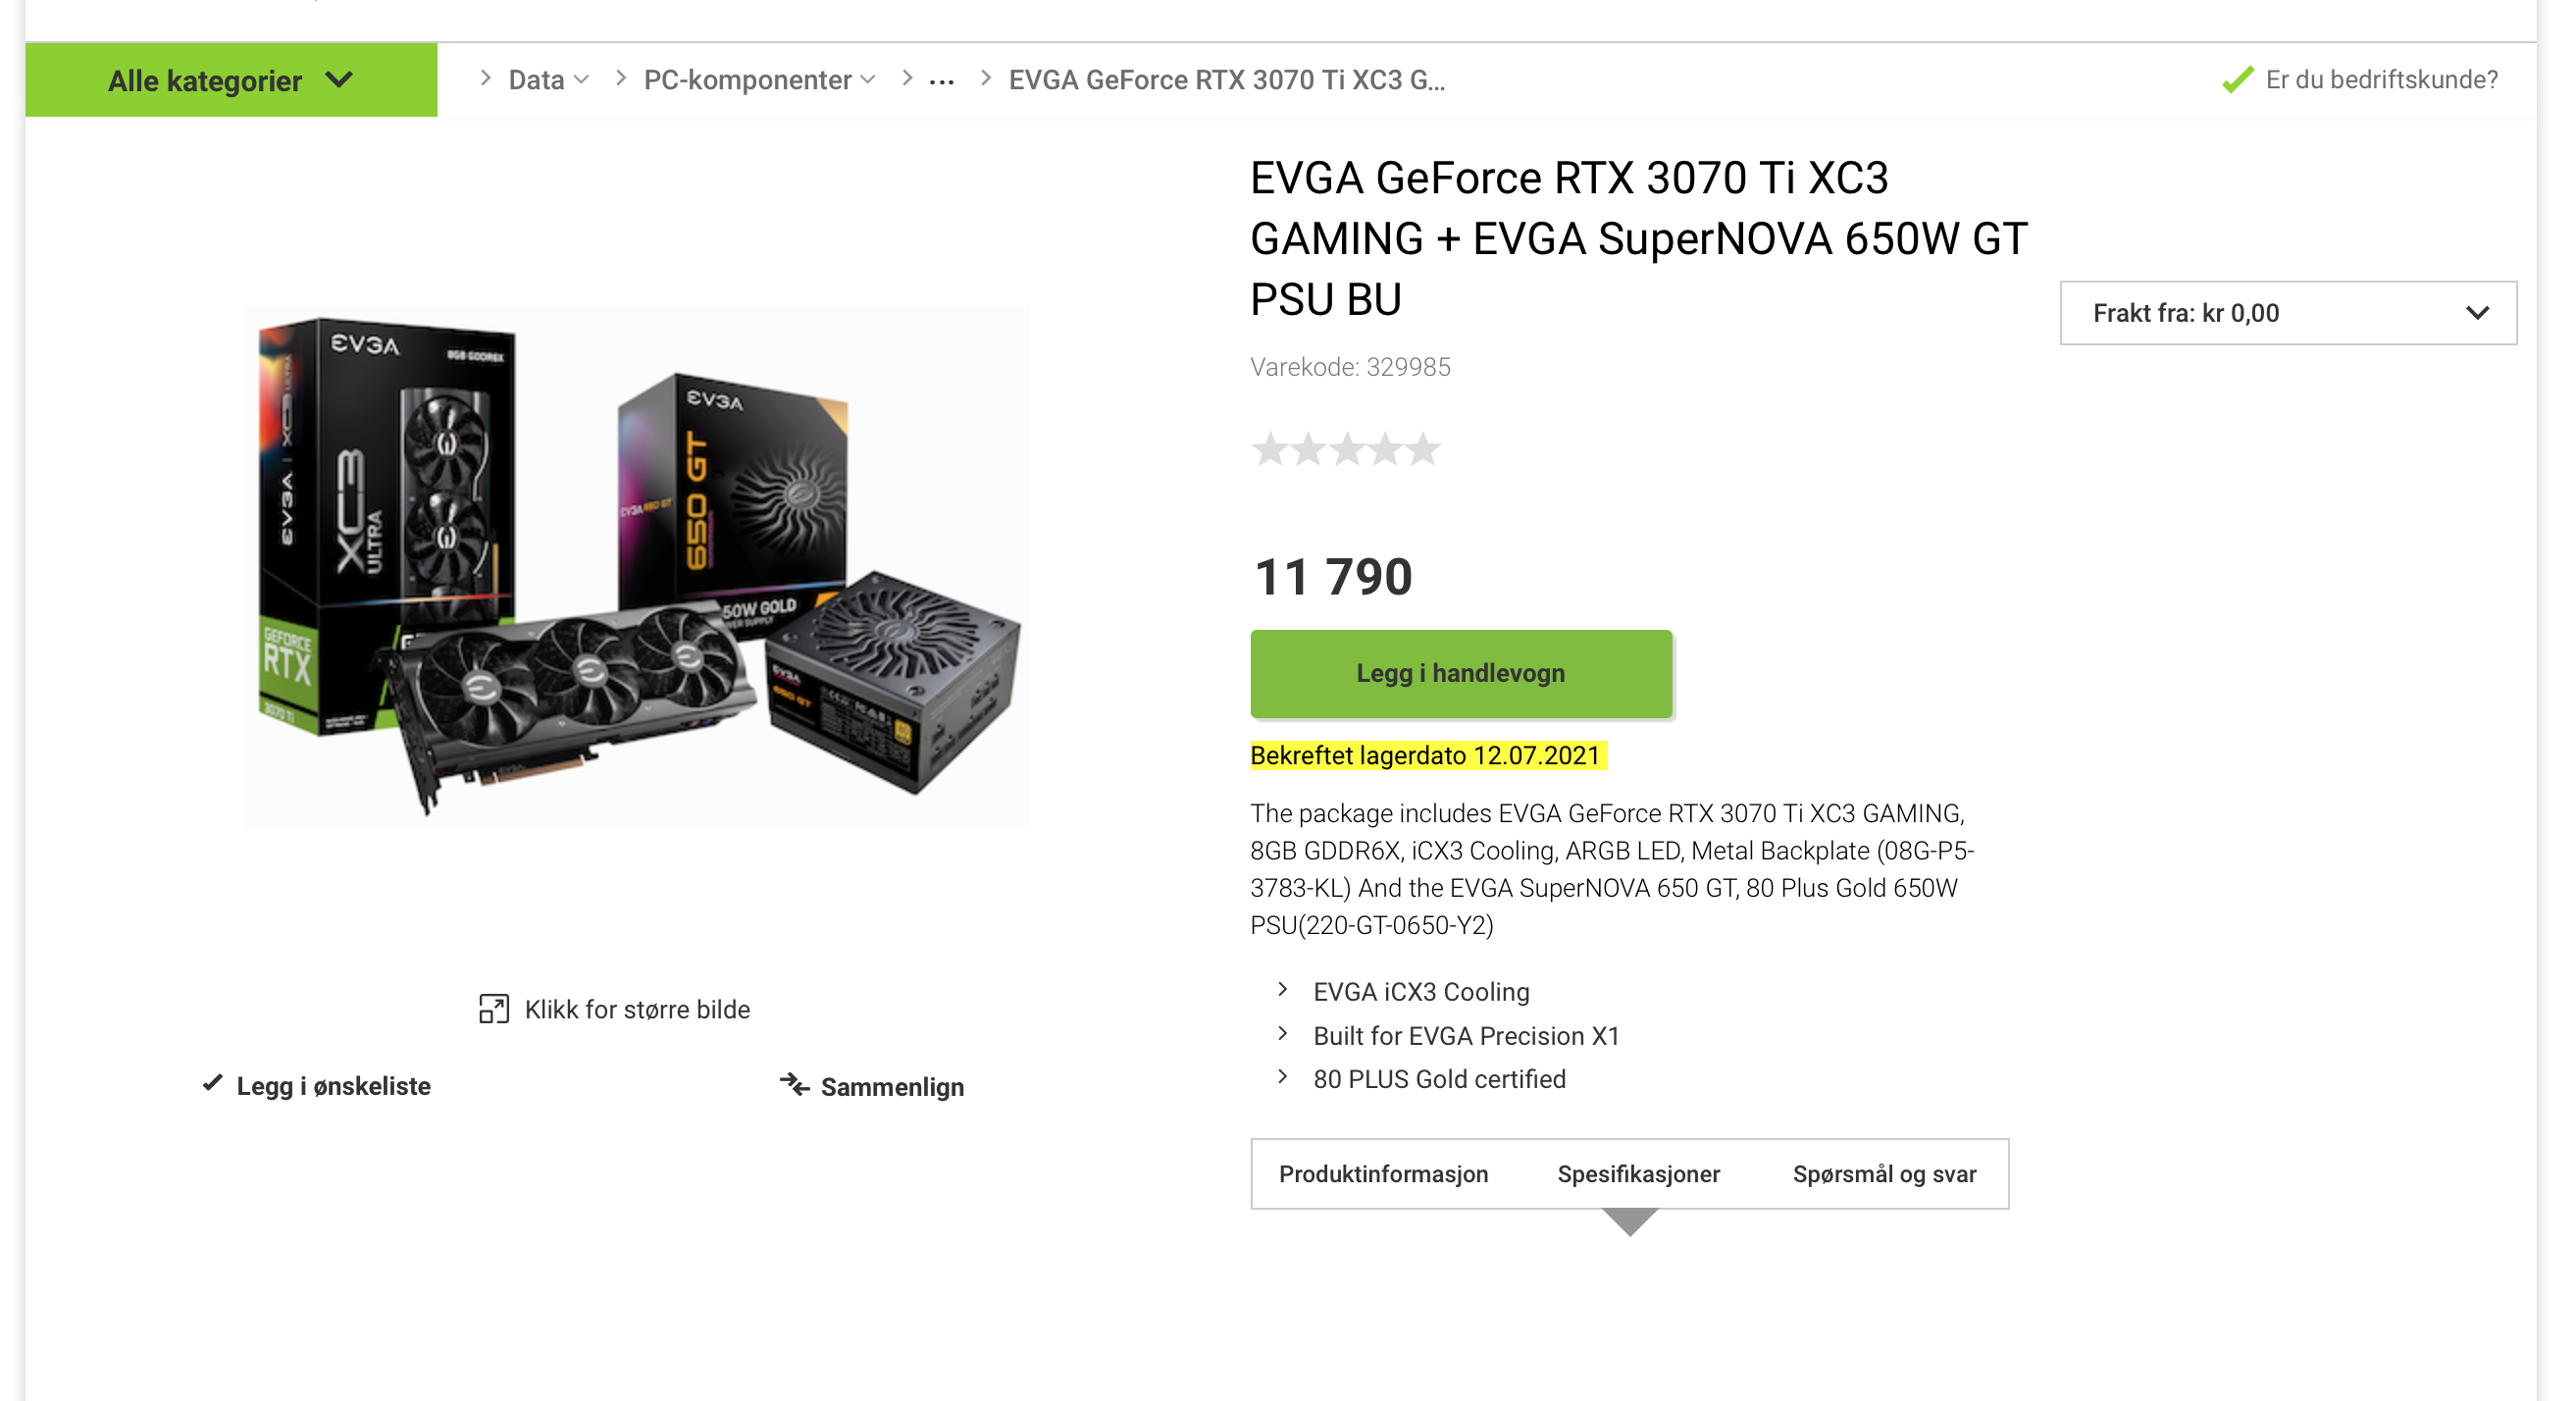Open the Alle kategorier dropdown

(x=231, y=80)
